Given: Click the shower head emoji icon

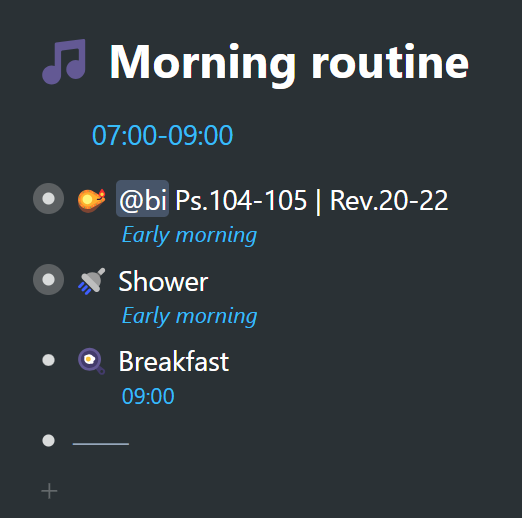Looking at the screenshot, I should (92, 281).
